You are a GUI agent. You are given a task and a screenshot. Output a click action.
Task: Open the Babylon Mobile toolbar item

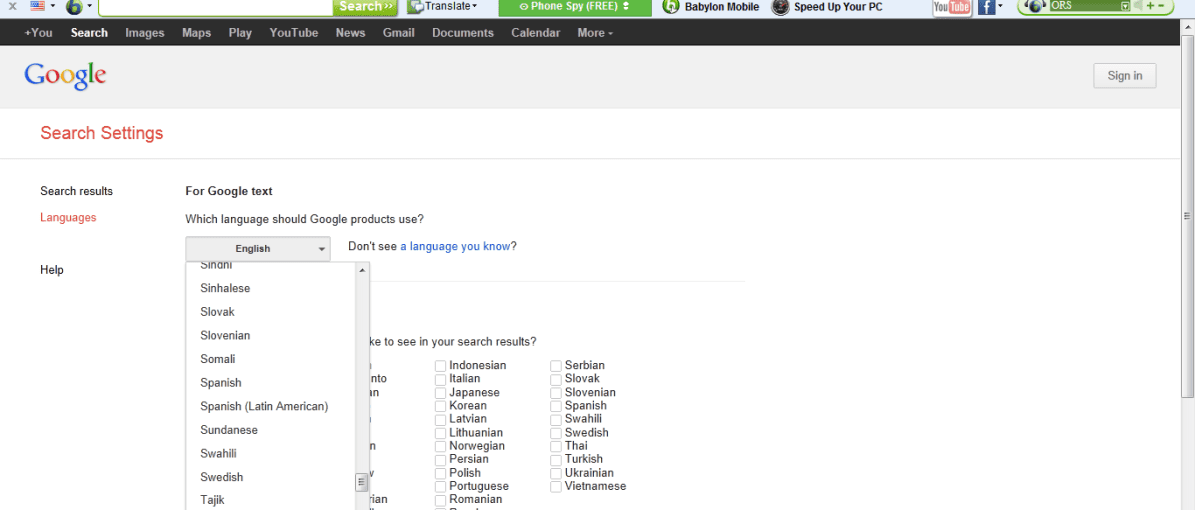tap(711, 7)
